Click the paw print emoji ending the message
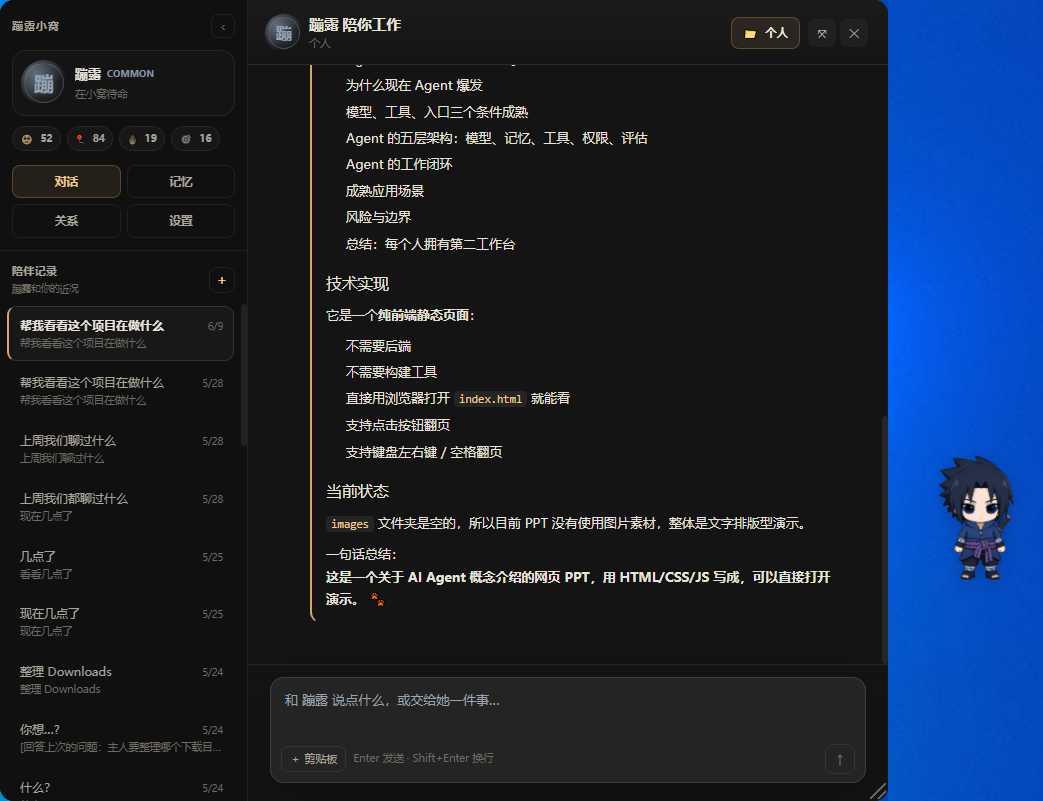The image size is (1043, 801). tap(377, 600)
